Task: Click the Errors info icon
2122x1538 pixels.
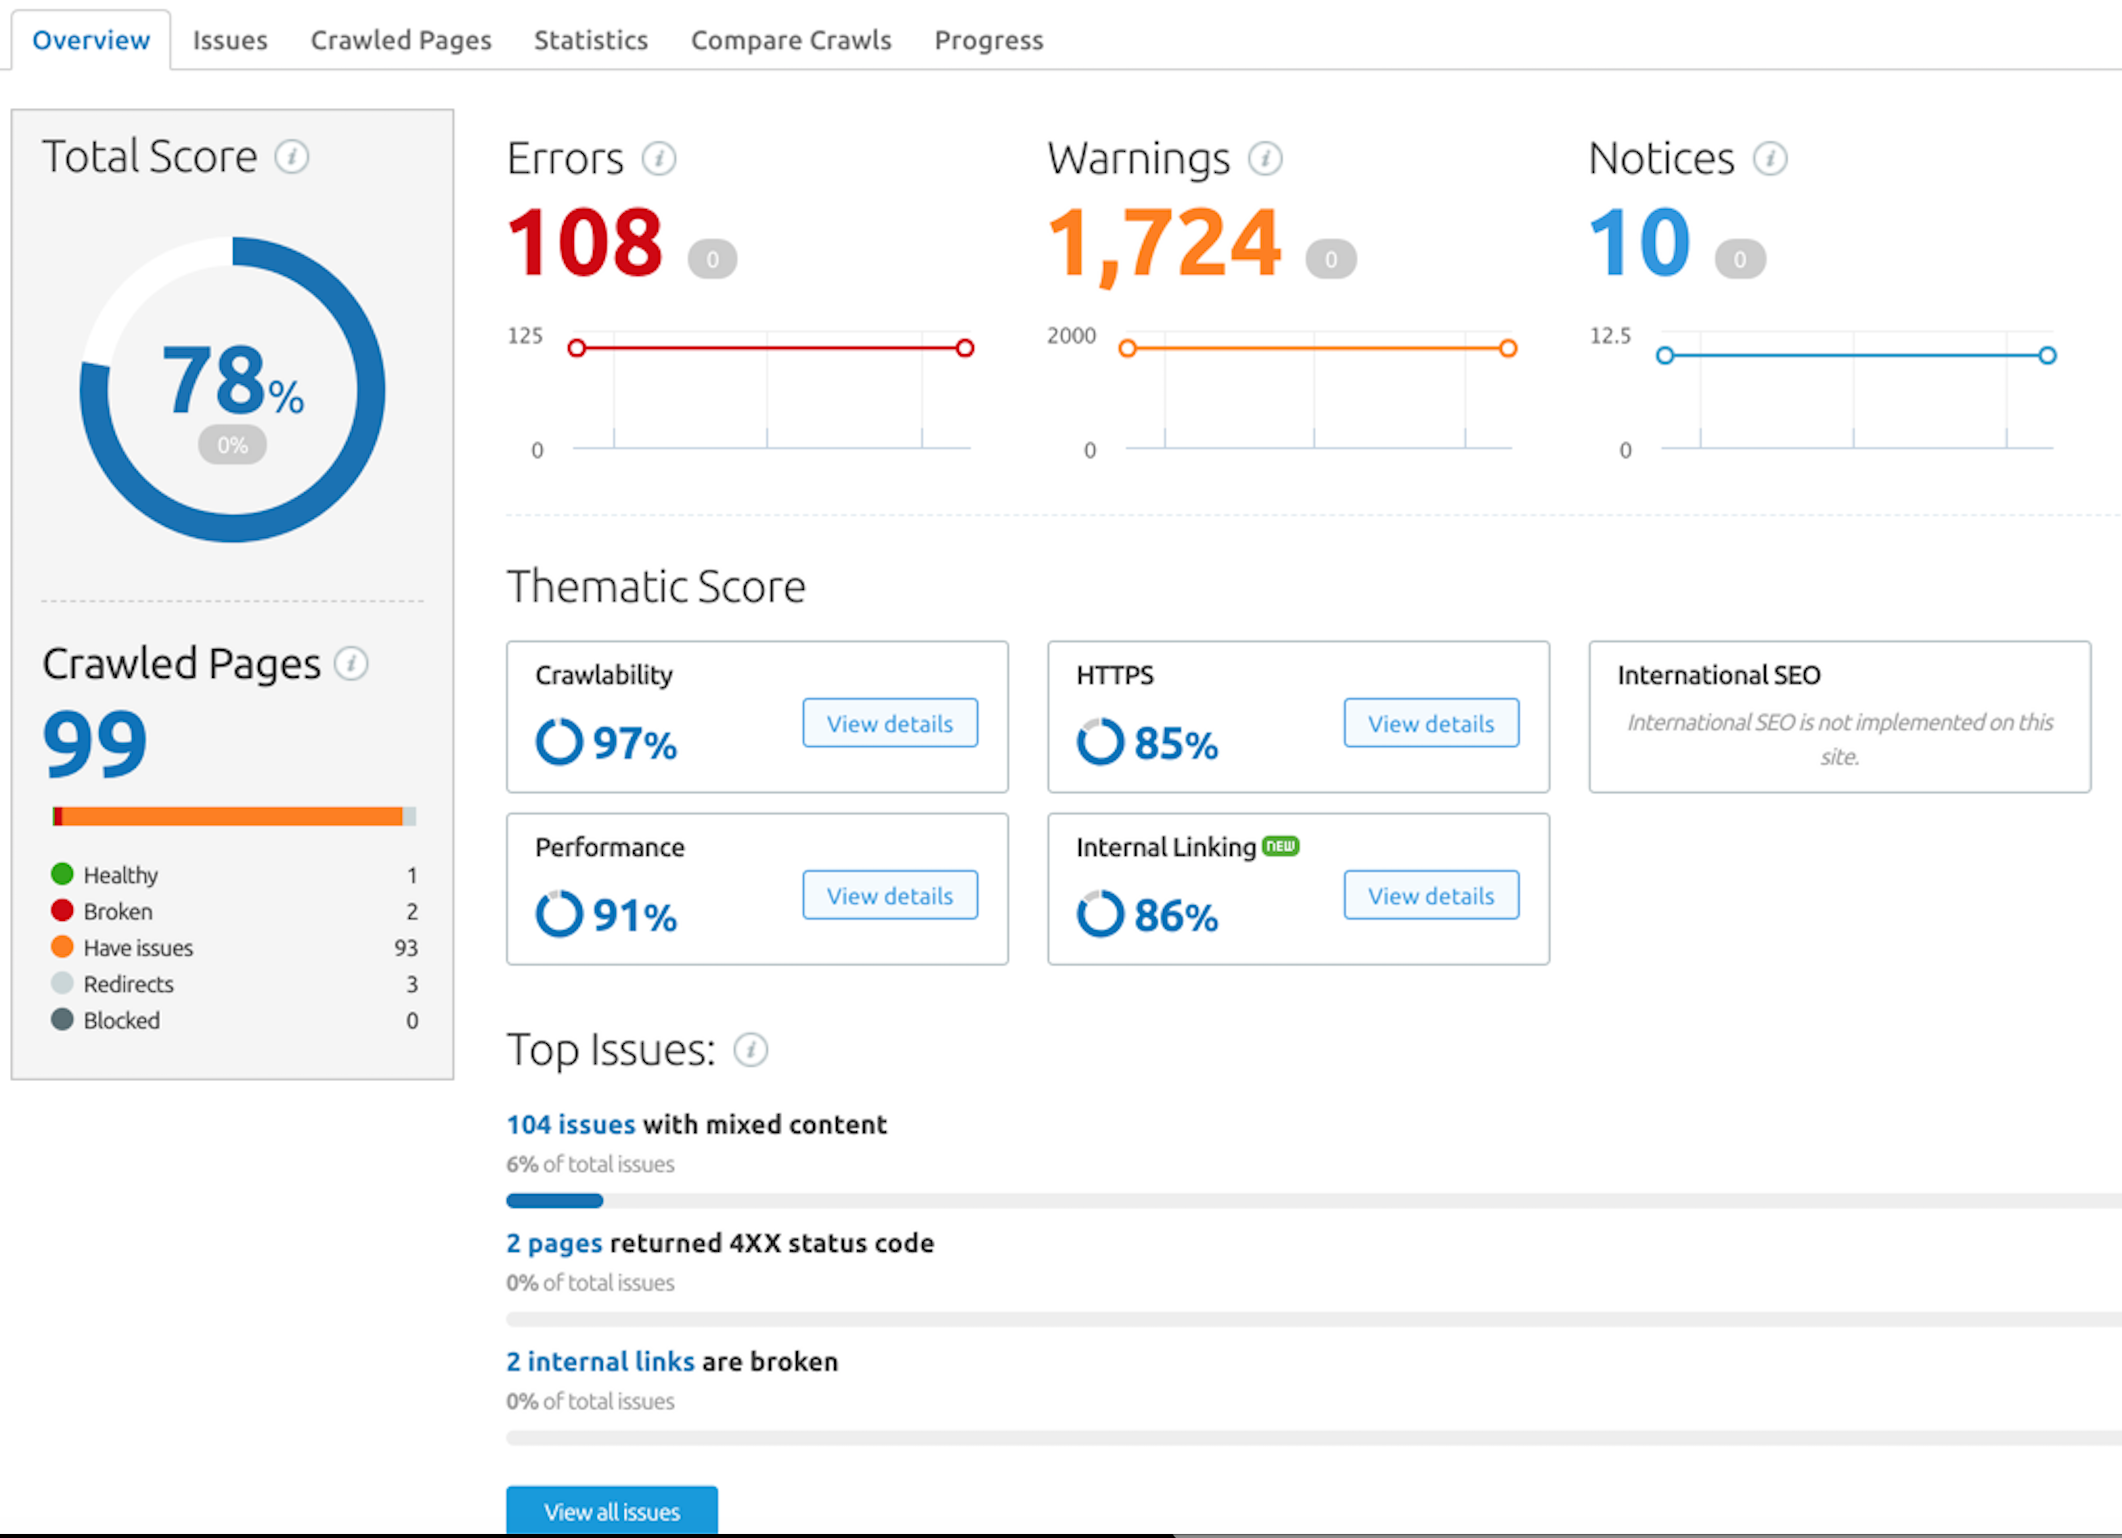Action: tap(658, 159)
